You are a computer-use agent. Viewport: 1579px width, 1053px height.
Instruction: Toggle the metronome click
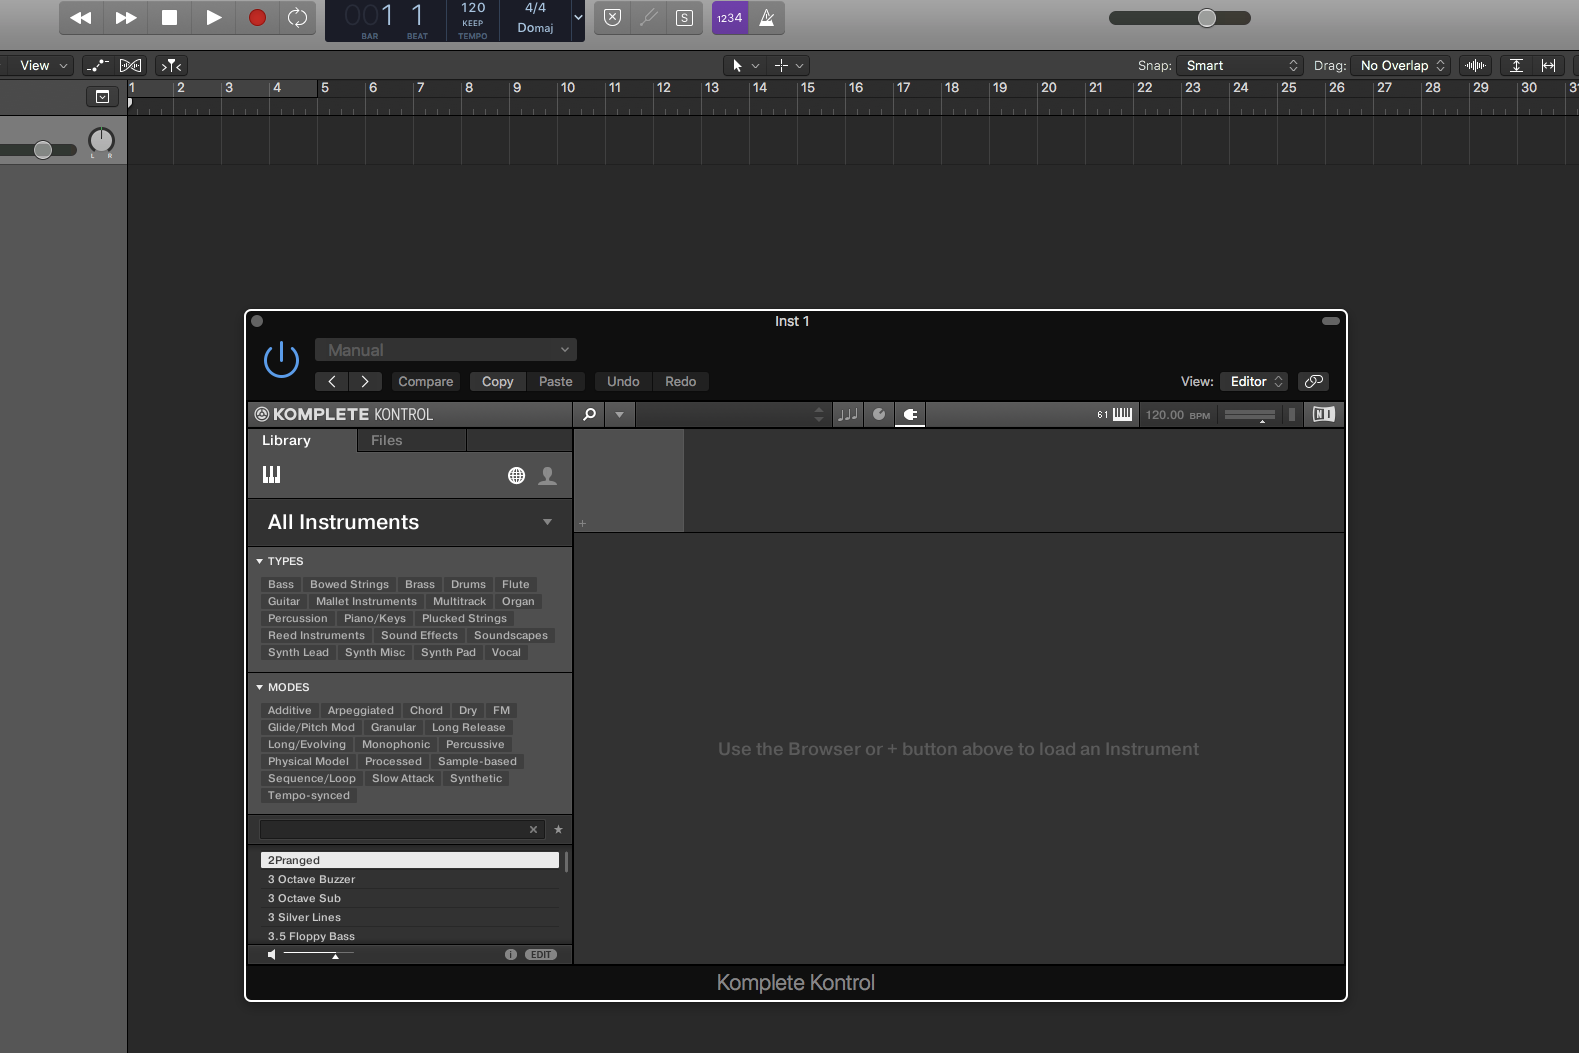click(x=767, y=18)
